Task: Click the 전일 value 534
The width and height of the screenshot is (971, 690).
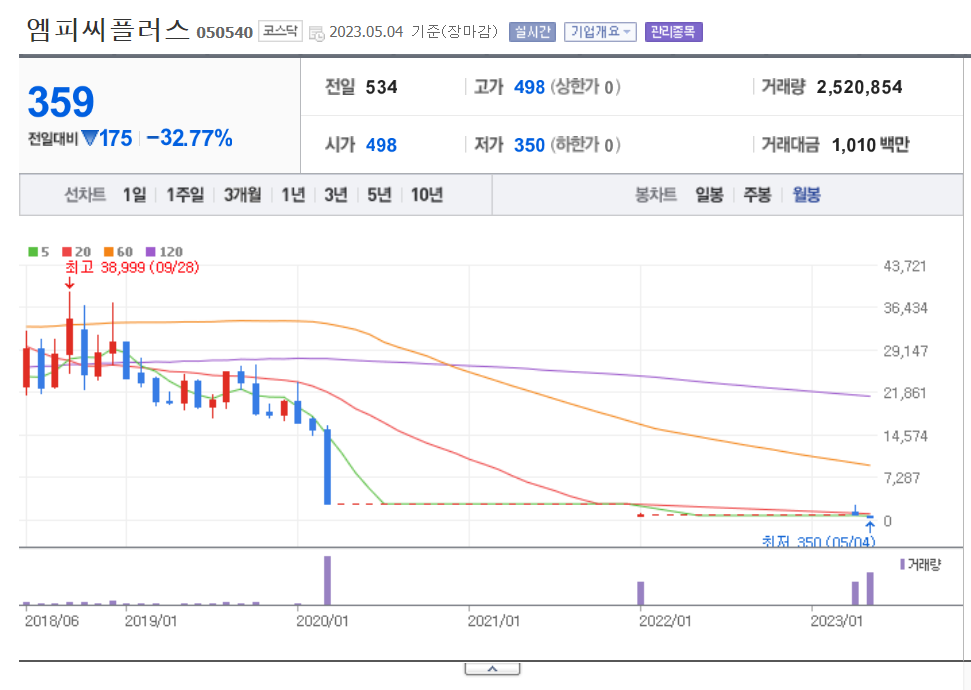Action: click(x=381, y=87)
